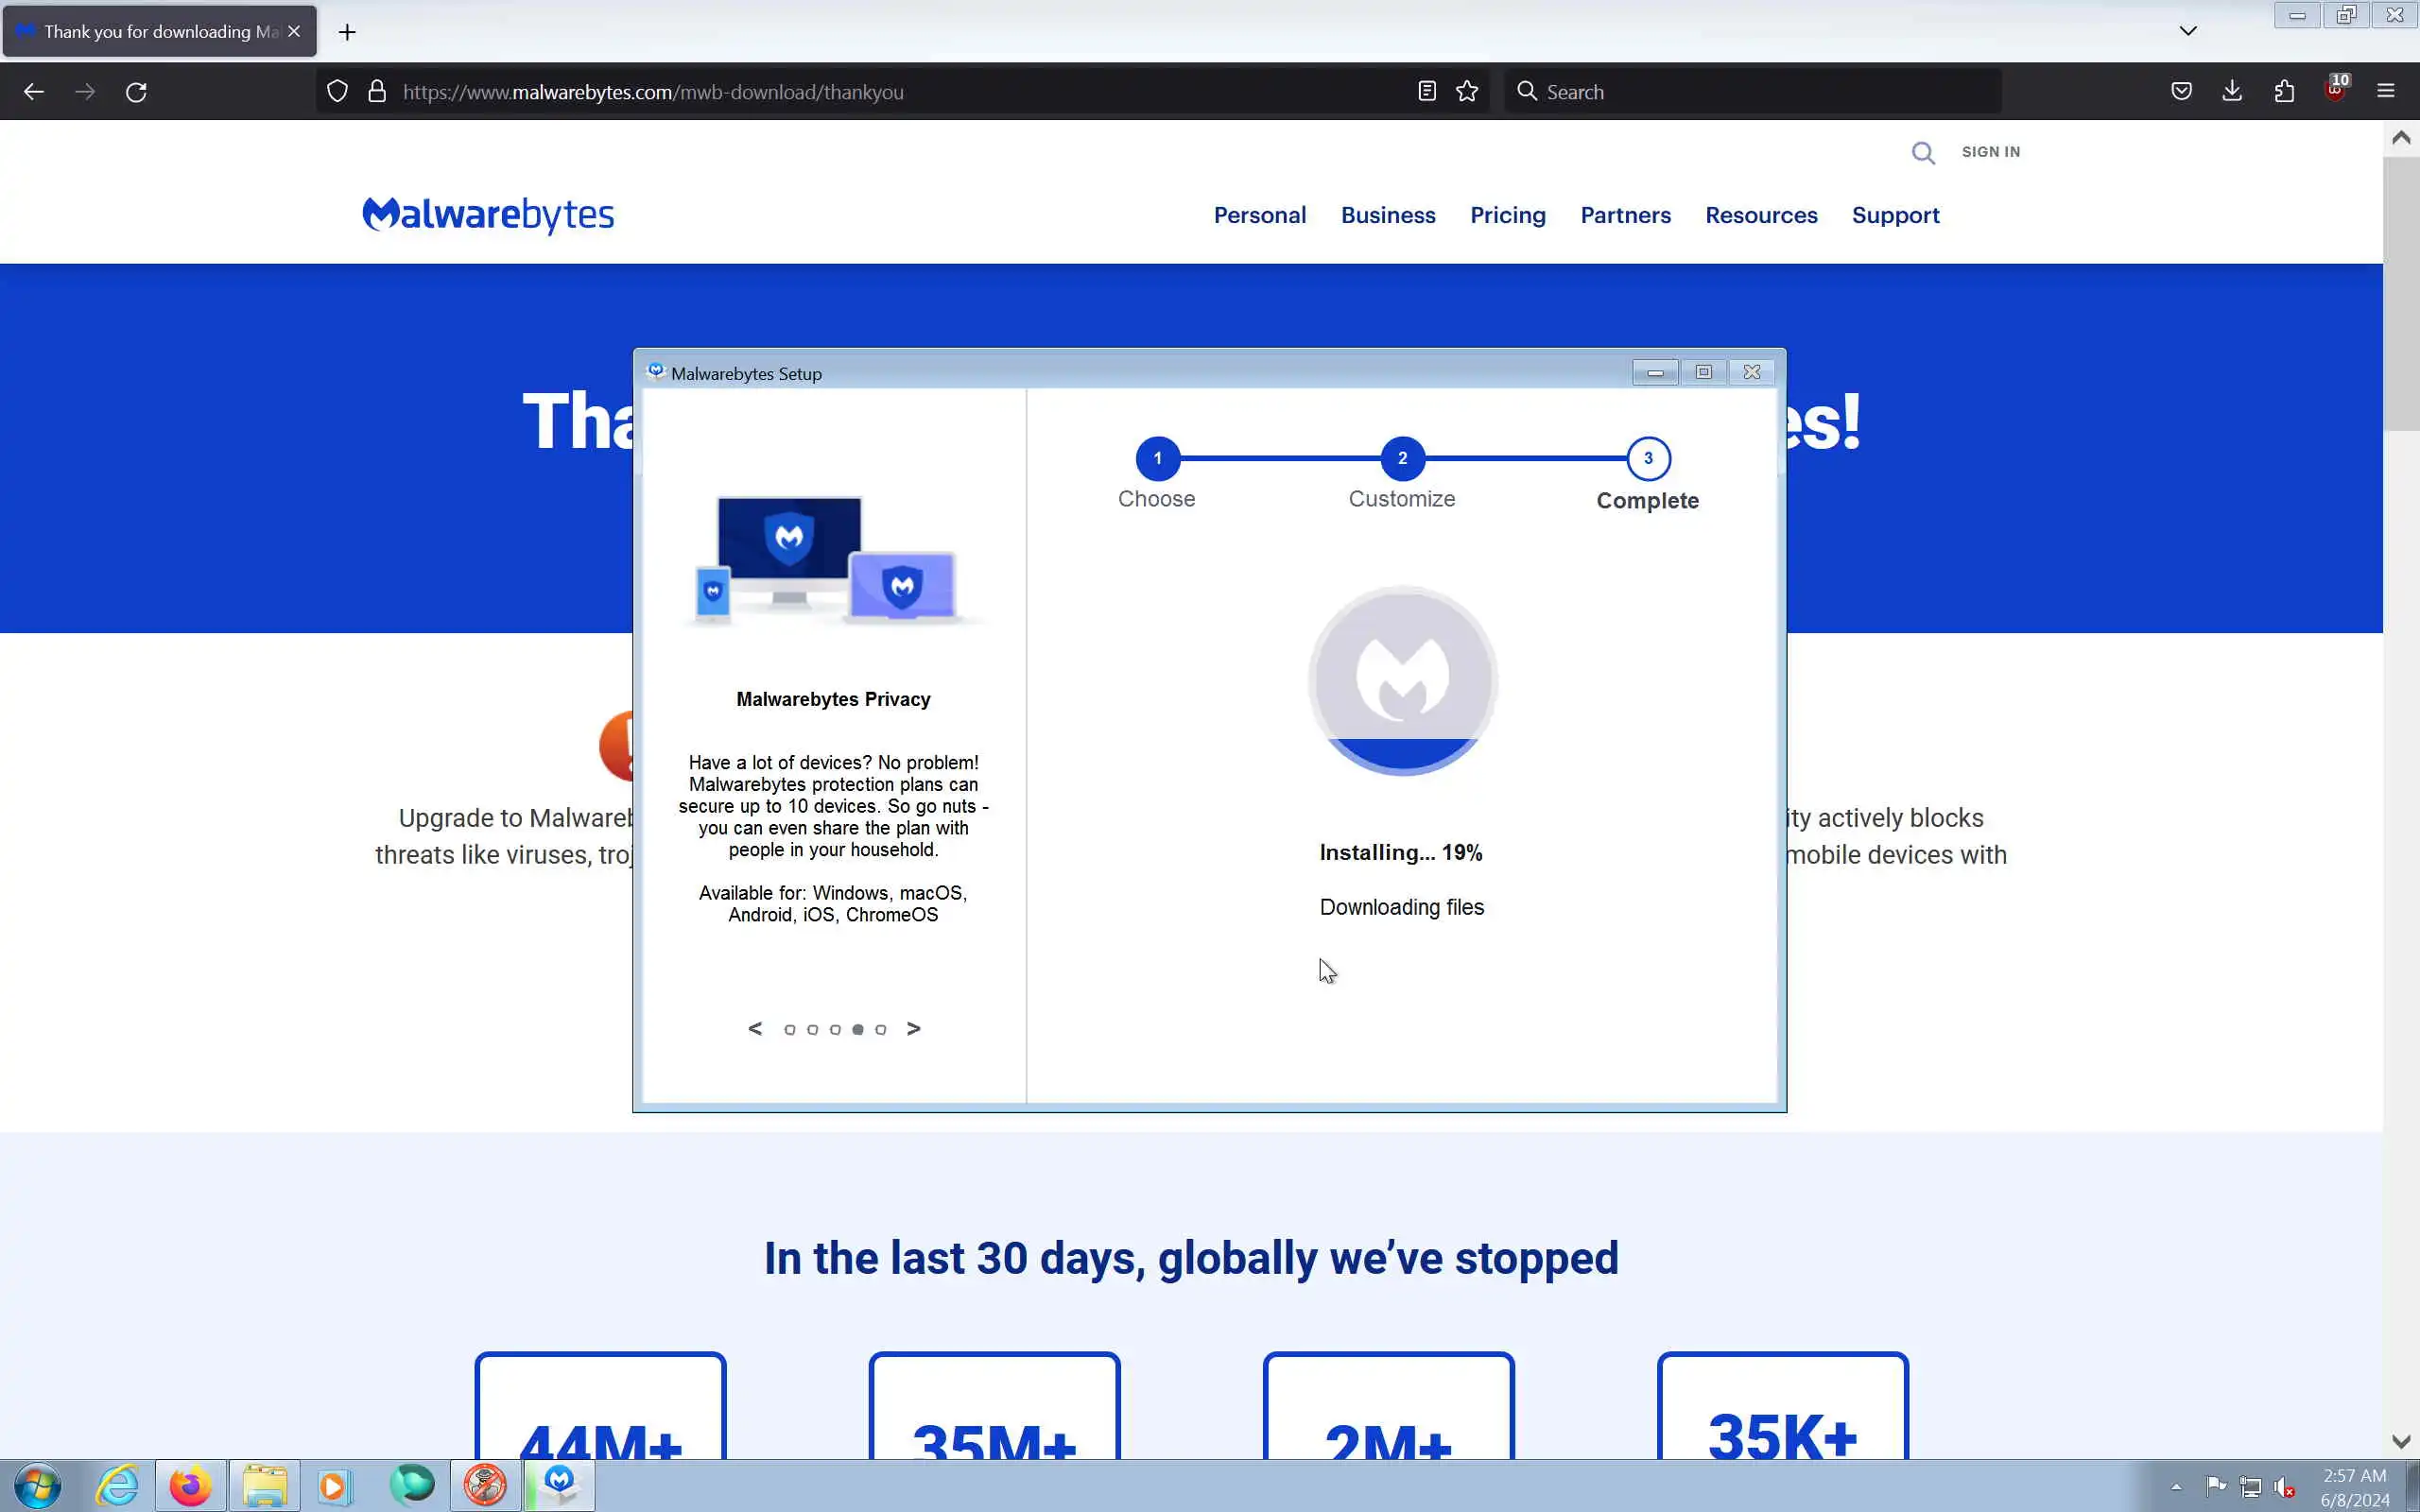Reload the page with refresh icon
Viewport: 2420px width, 1512px height.
click(136, 91)
